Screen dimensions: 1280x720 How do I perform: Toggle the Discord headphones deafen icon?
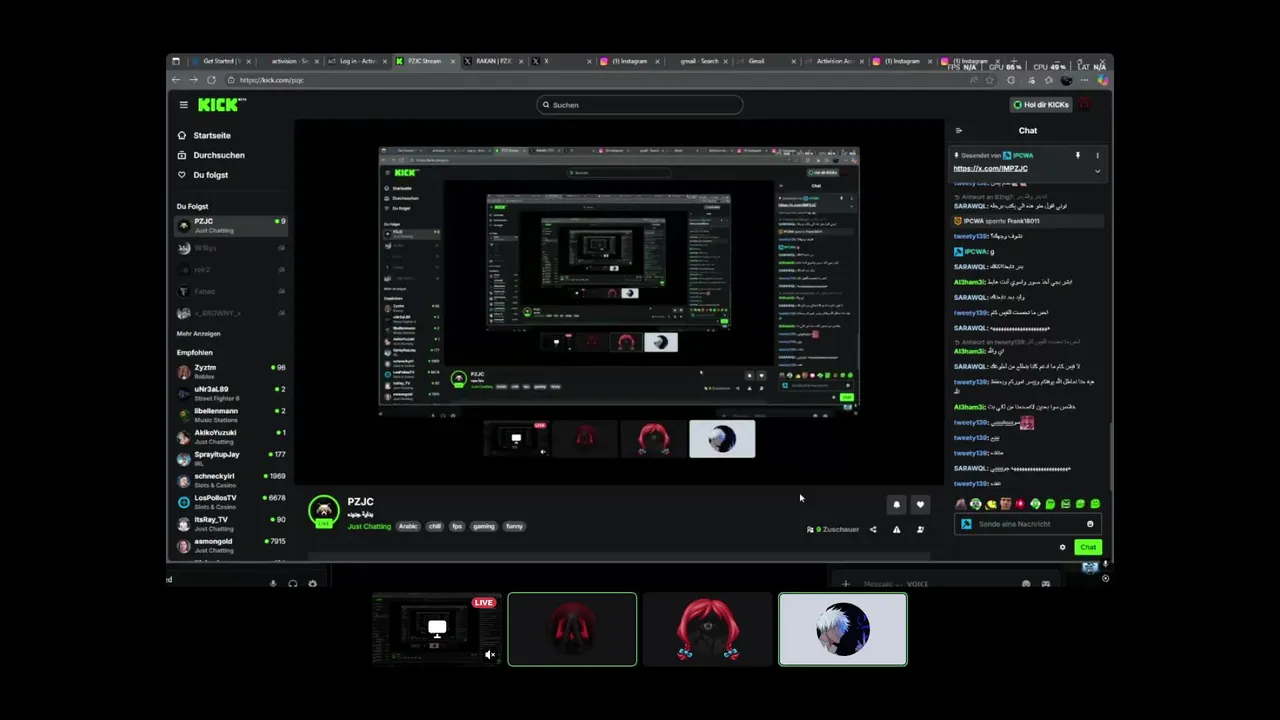pos(293,583)
